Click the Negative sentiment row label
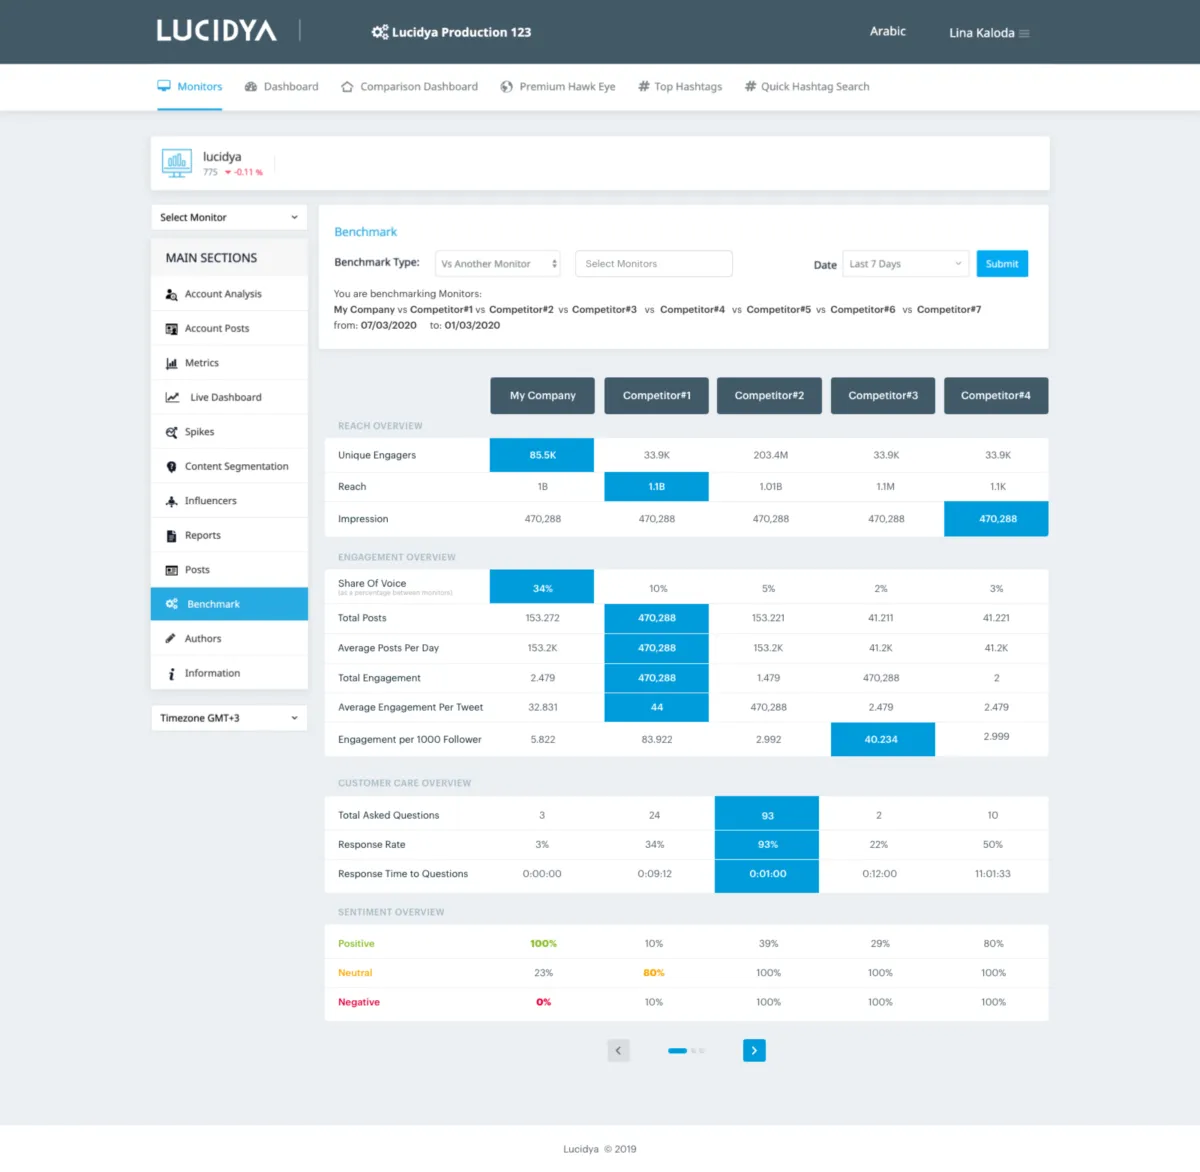 (359, 1002)
